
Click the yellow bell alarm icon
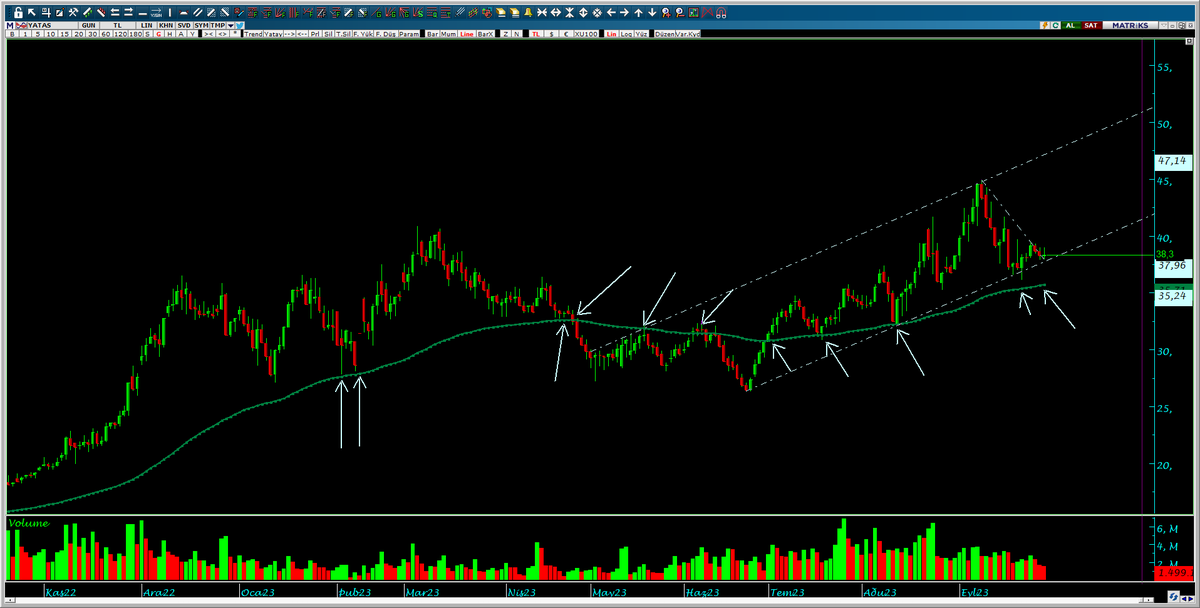click(x=528, y=13)
